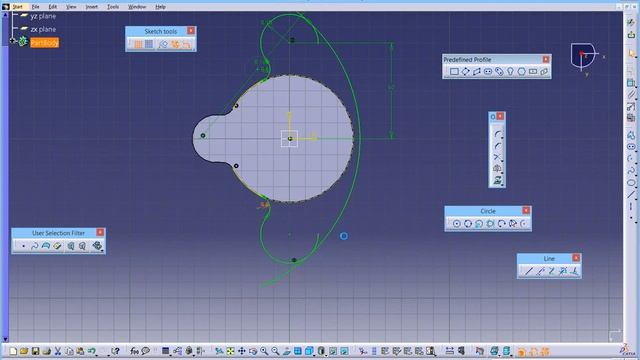Select the Keyhole Profile tool

pyautogui.click(x=510, y=71)
